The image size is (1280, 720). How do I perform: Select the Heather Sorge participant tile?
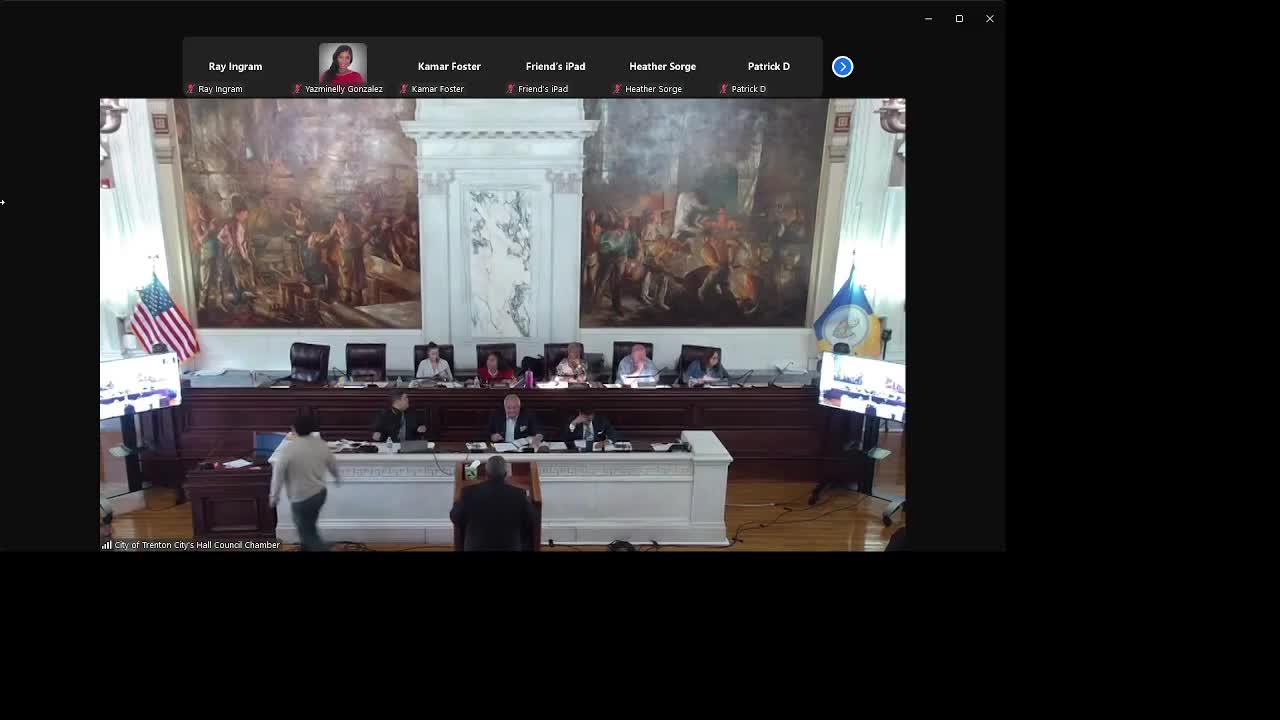tap(662, 66)
